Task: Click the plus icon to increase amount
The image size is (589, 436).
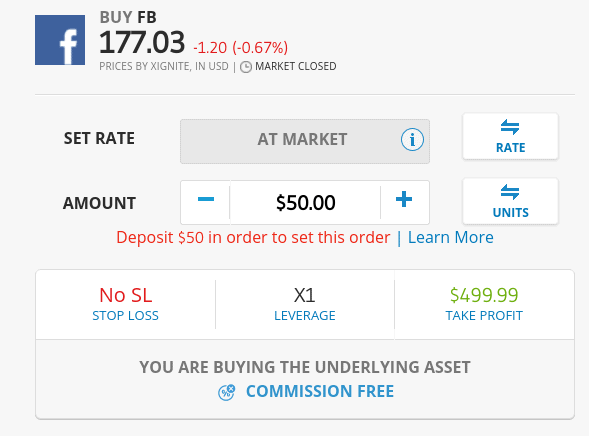Action: tap(404, 199)
